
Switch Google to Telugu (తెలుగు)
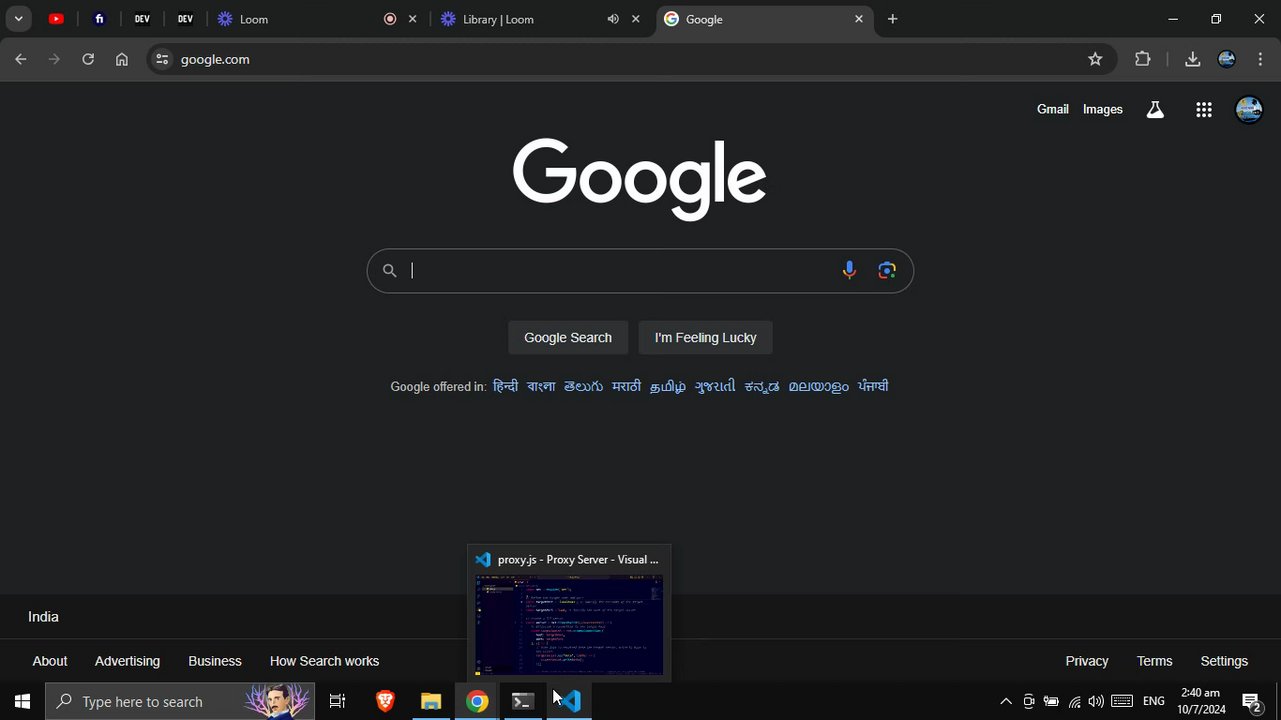tap(583, 386)
